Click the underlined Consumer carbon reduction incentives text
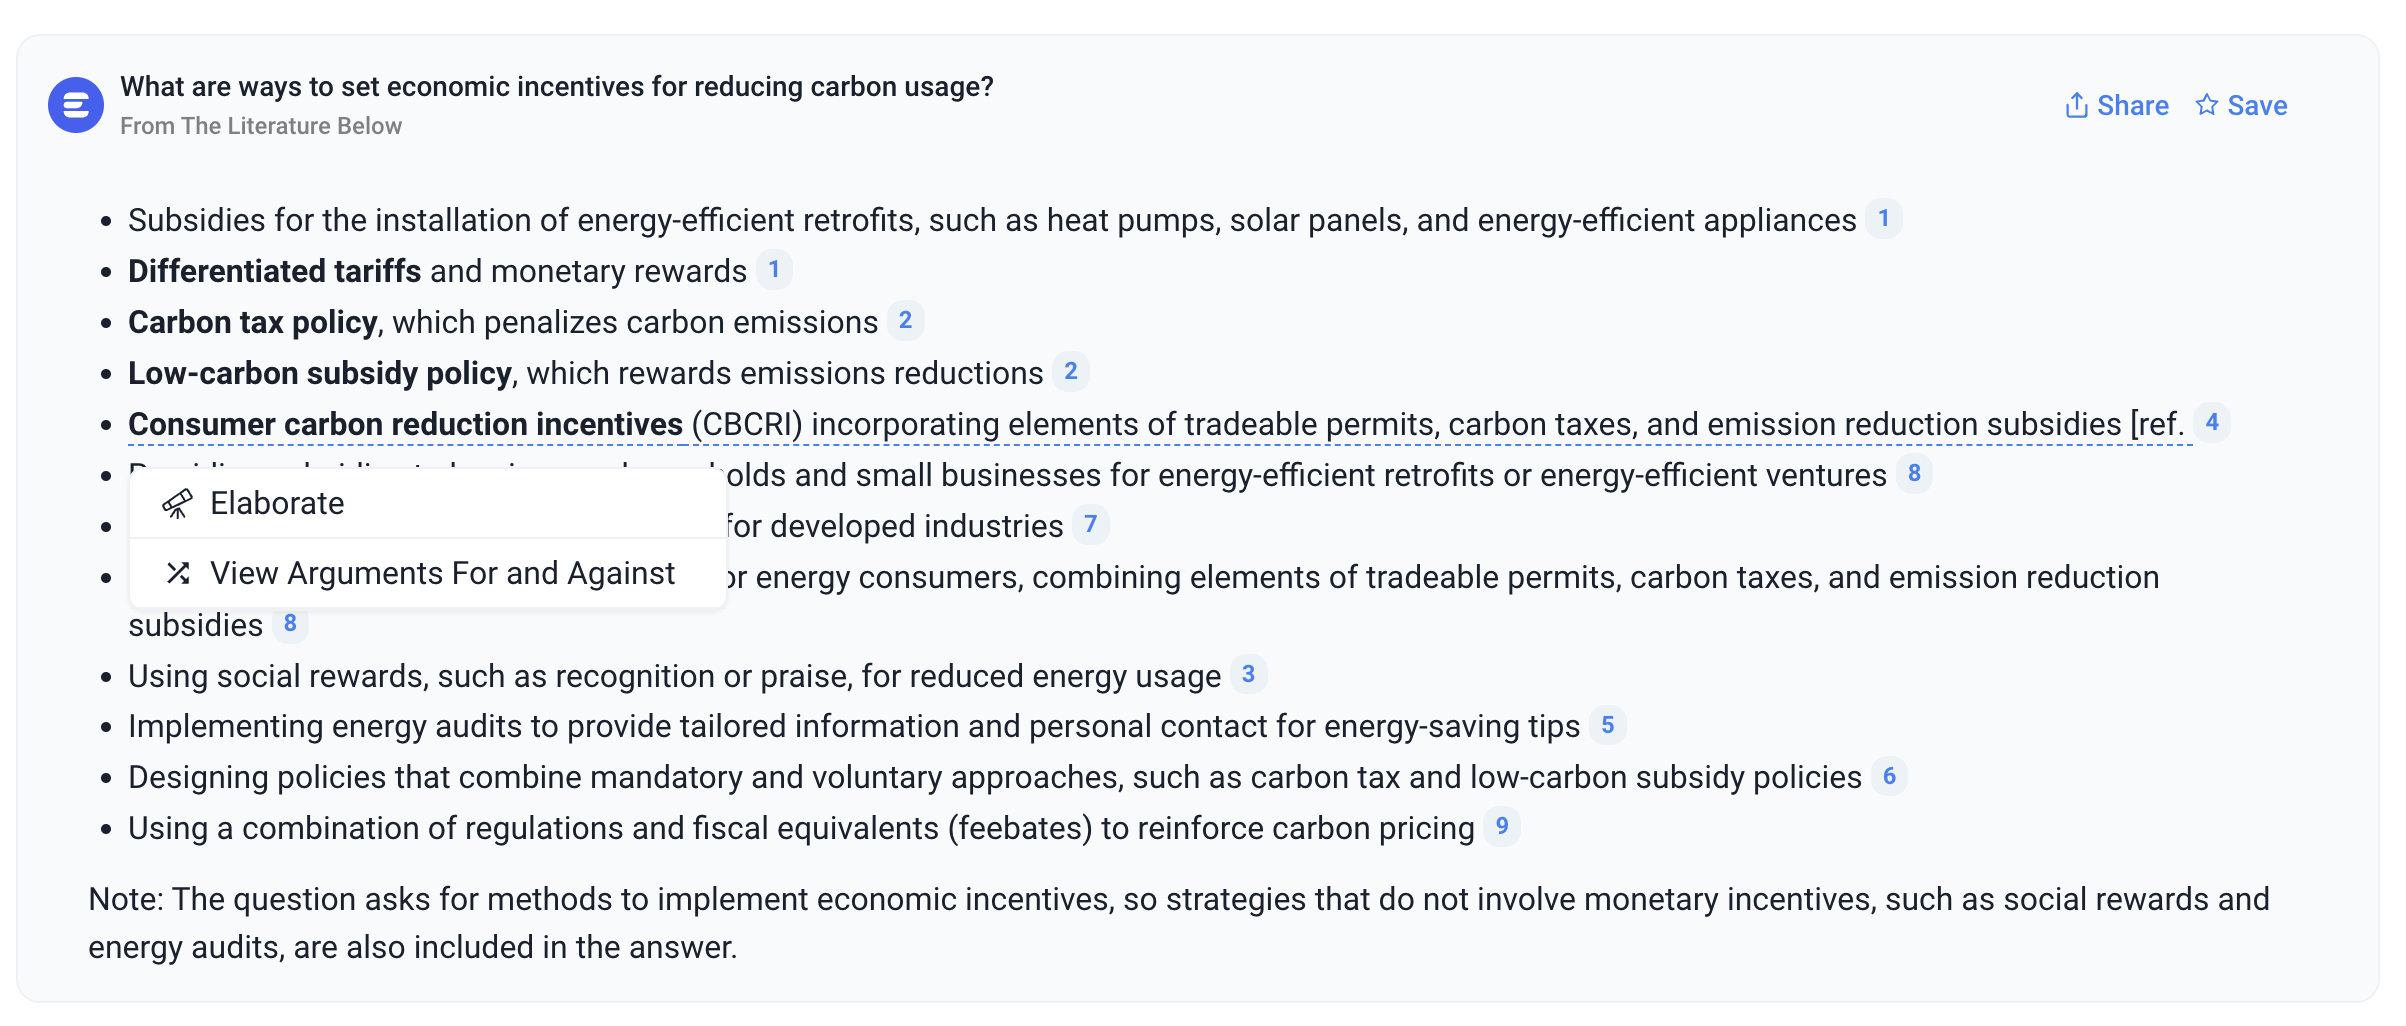 point(405,424)
